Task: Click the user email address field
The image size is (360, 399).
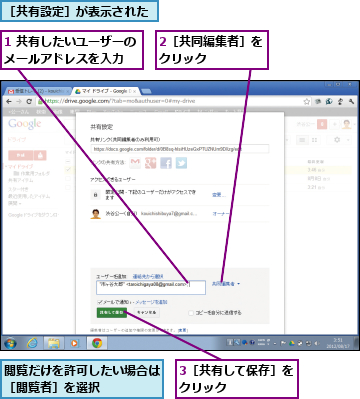Action: point(151,288)
